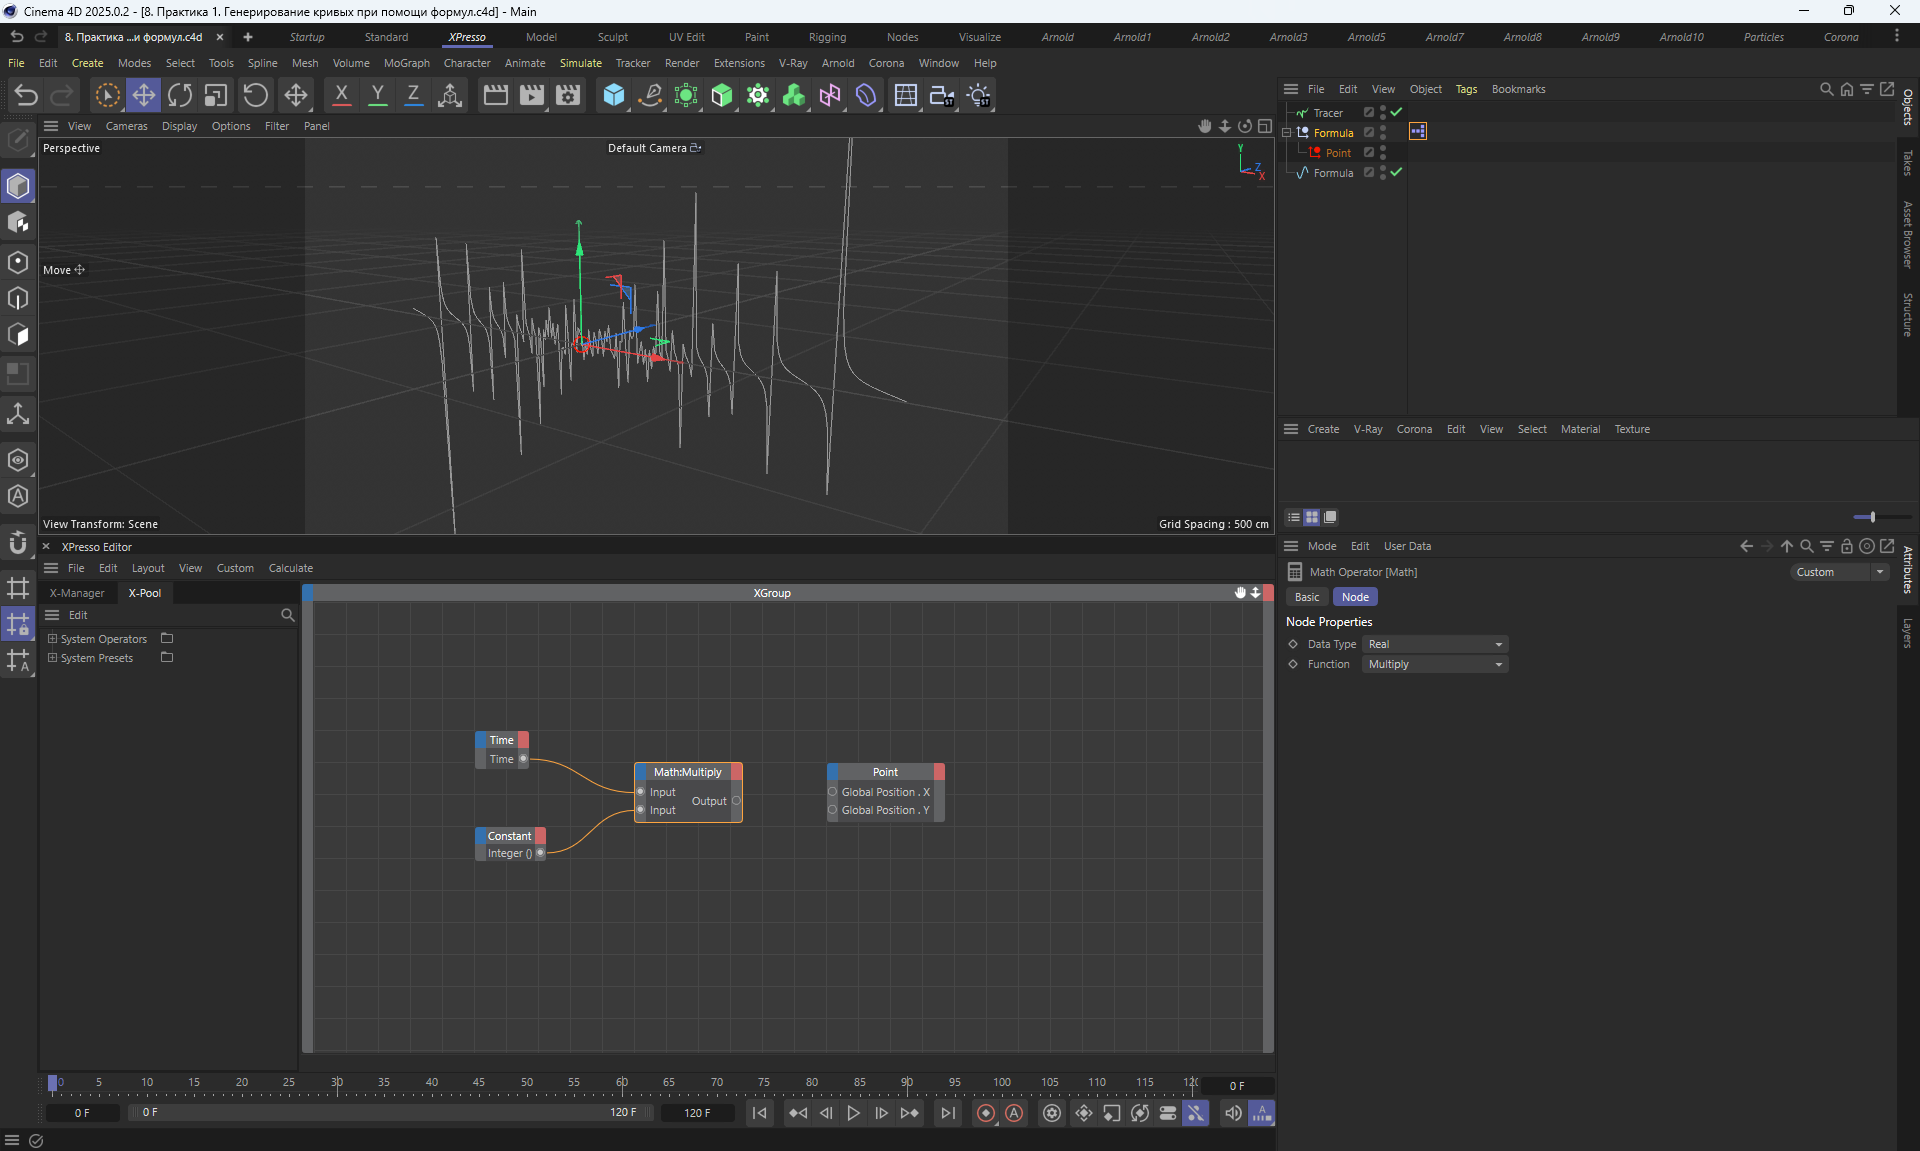Select the Rotate tool in toolbar
This screenshot has height=1151, width=1920.
[180, 95]
